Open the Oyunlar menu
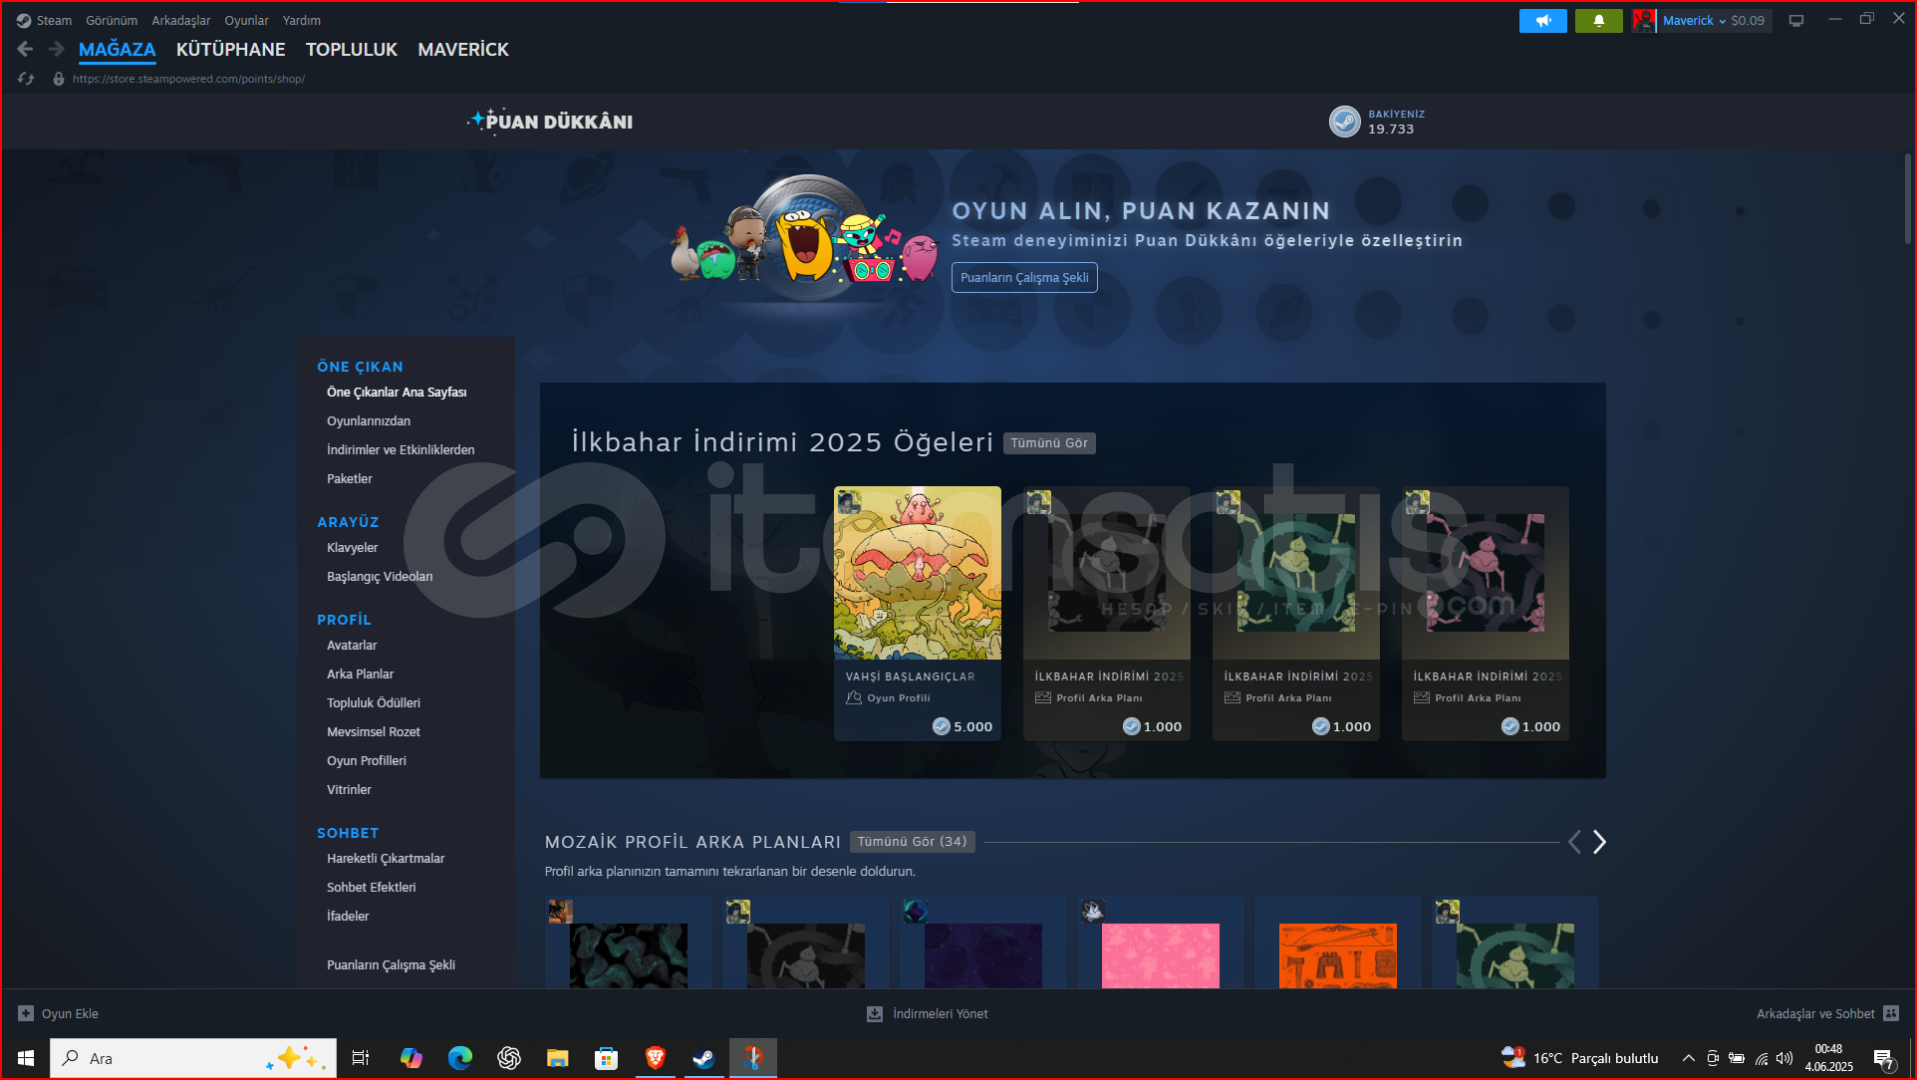The height and width of the screenshot is (1080, 1917). pos(246,20)
